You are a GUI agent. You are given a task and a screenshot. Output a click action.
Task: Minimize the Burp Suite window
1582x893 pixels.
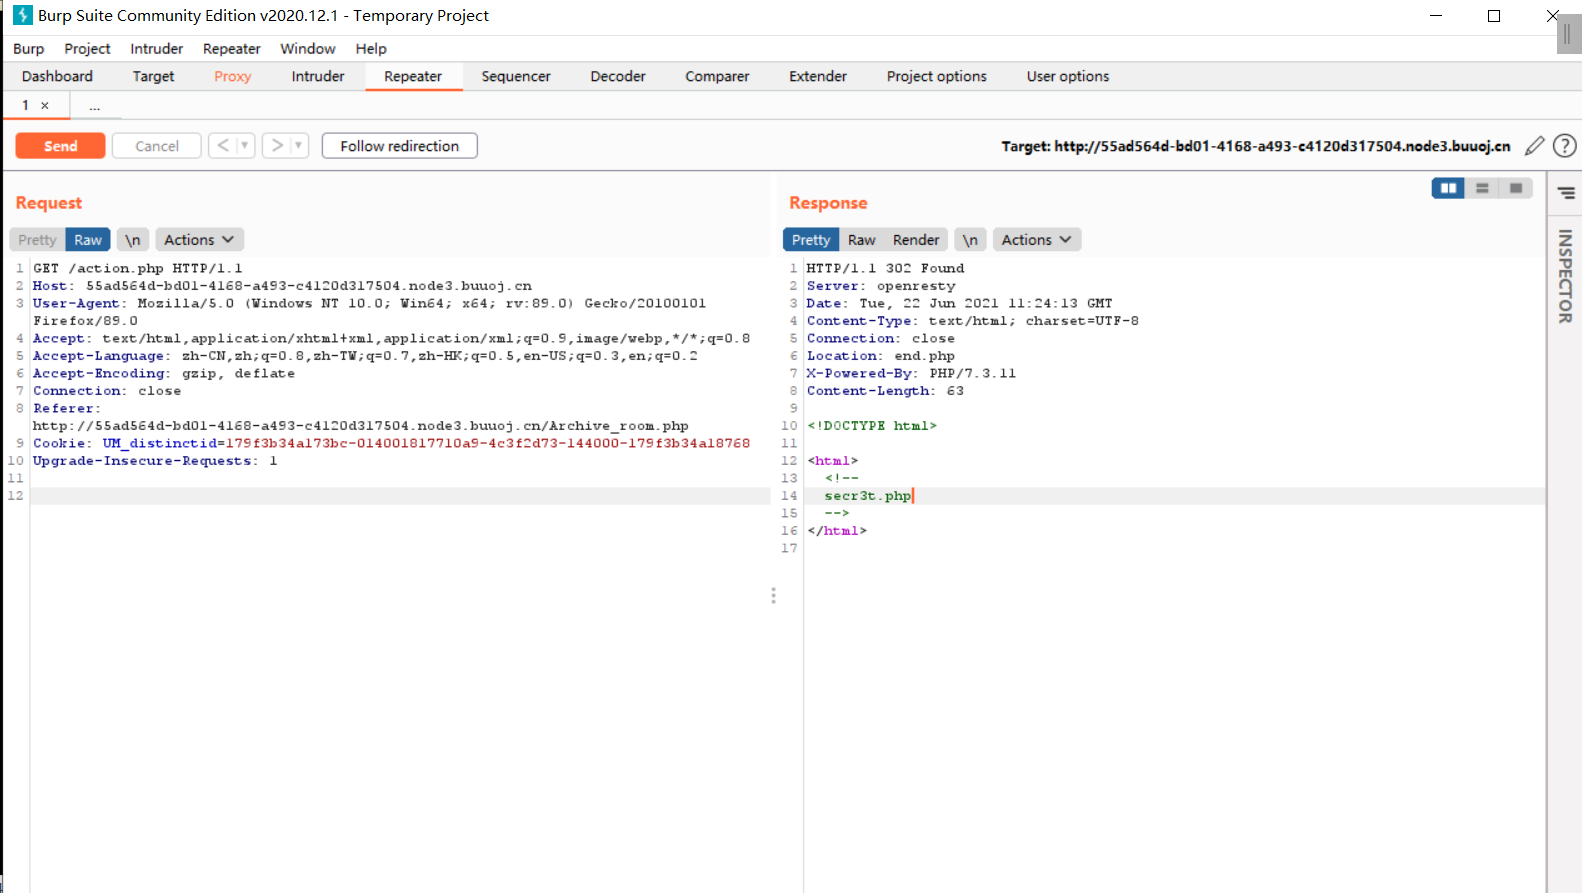coord(1436,15)
